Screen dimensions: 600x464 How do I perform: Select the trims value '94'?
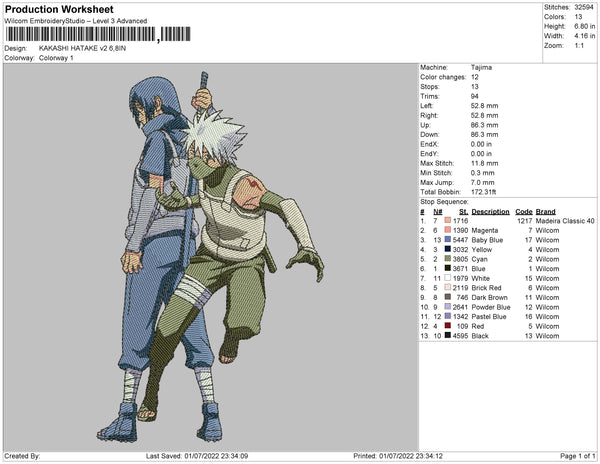(474, 96)
